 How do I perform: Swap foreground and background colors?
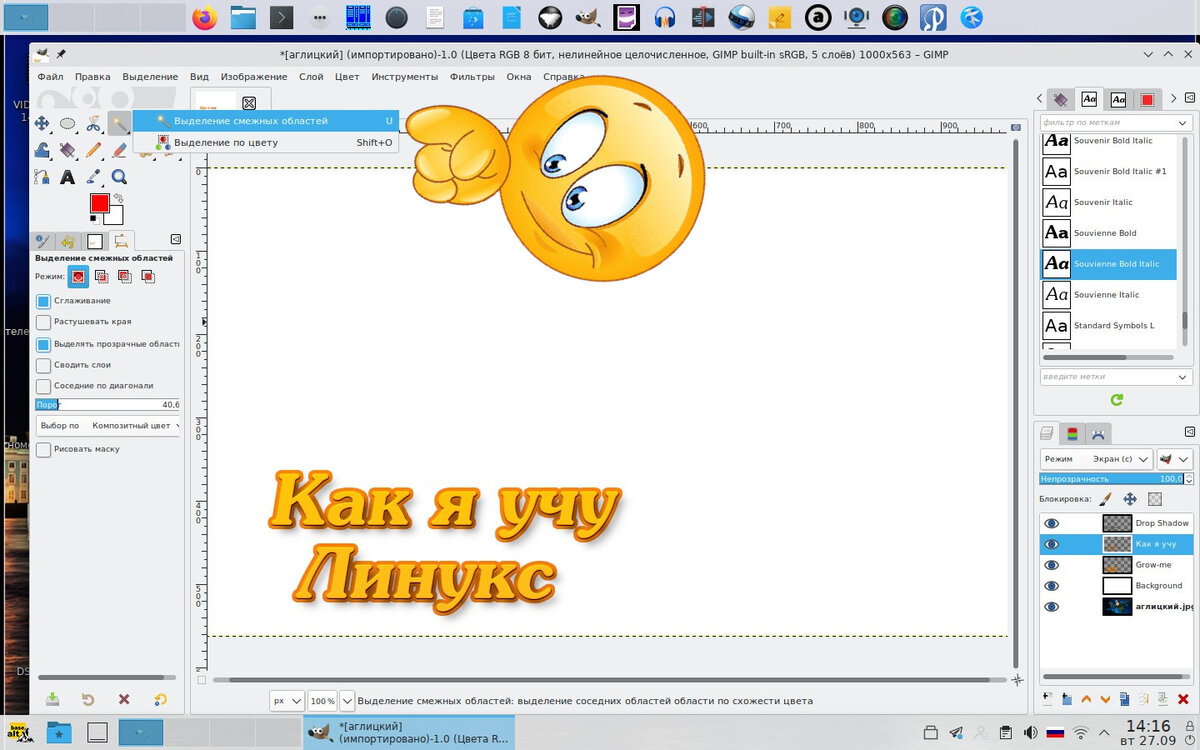117,199
